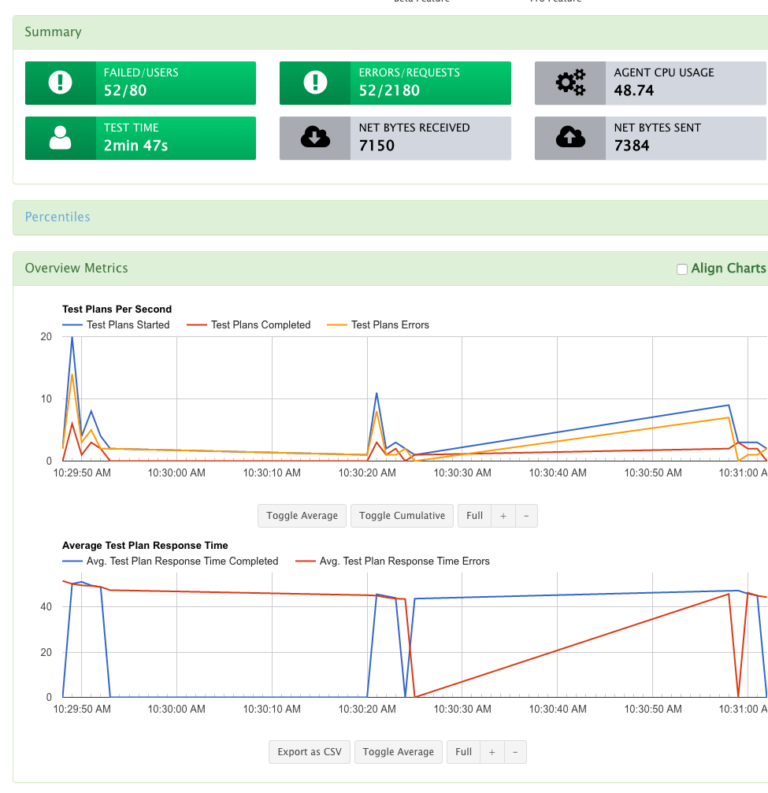Click Avg. Test Plan Response Time Completed legend

tap(170, 561)
